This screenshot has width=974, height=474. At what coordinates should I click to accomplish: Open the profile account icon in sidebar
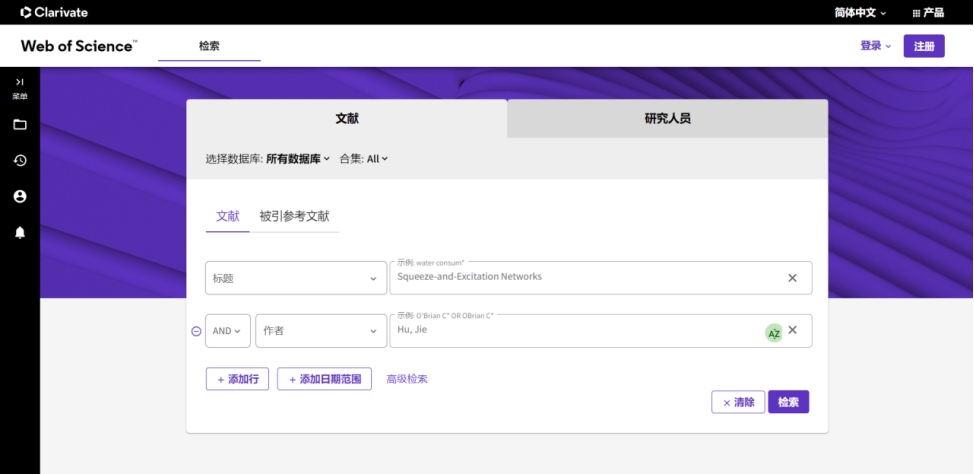click(20, 196)
